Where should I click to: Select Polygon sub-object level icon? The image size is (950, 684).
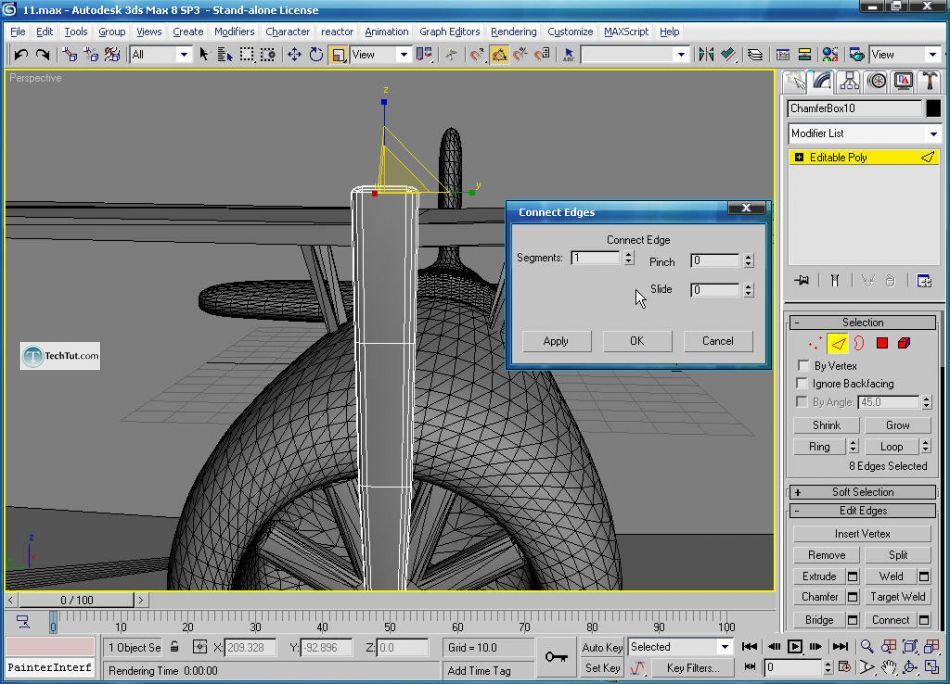[x=882, y=344]
